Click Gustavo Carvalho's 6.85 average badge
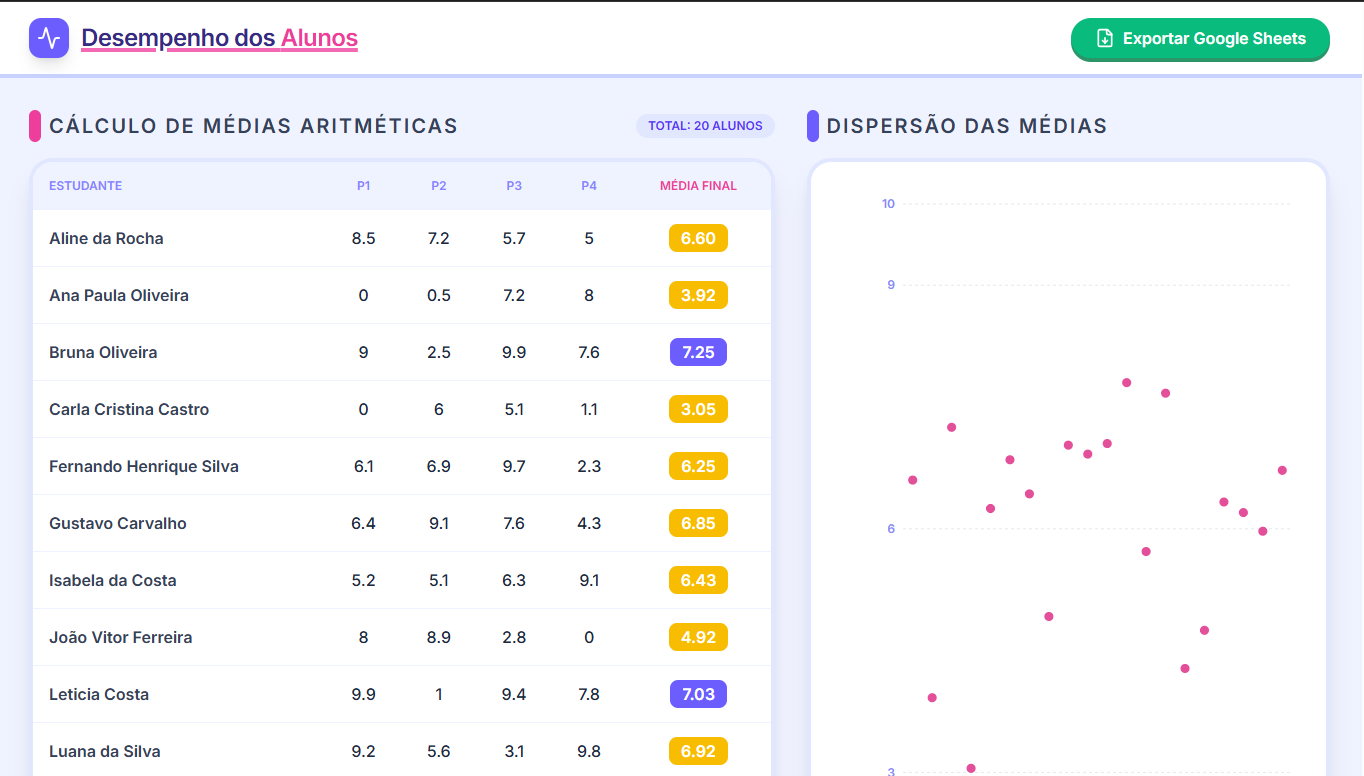The height and width of the screenshot is (776, 1364). (x=698, y=523)
